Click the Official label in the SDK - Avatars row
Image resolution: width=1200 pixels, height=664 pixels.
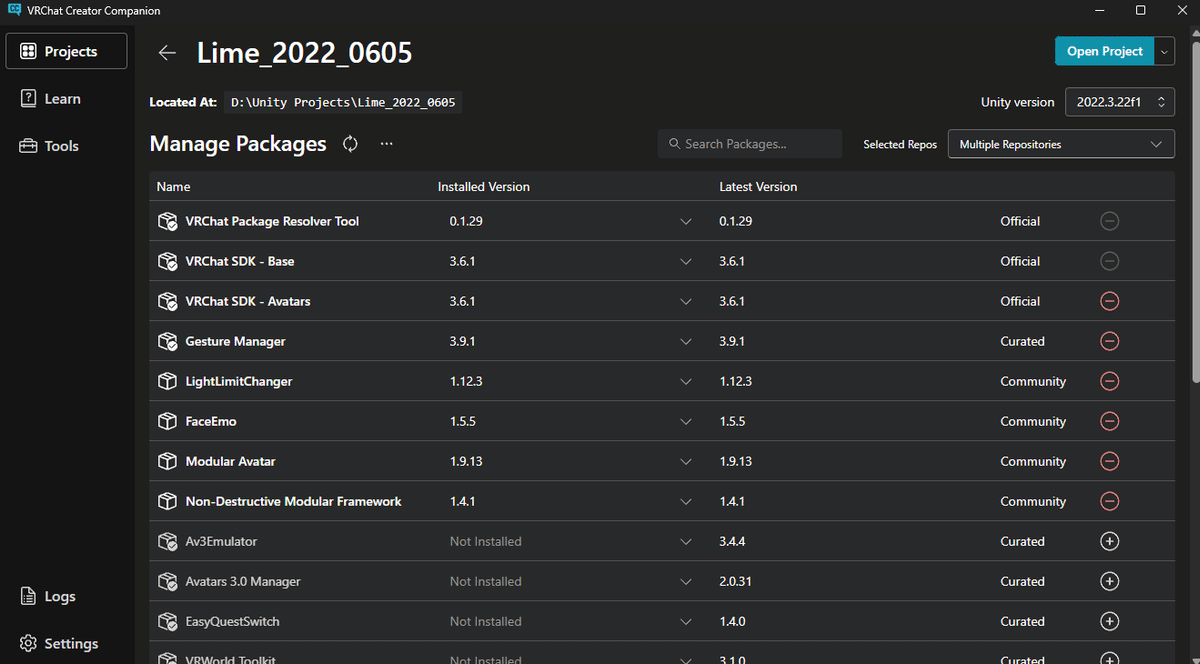click(x=1020, y=301)
